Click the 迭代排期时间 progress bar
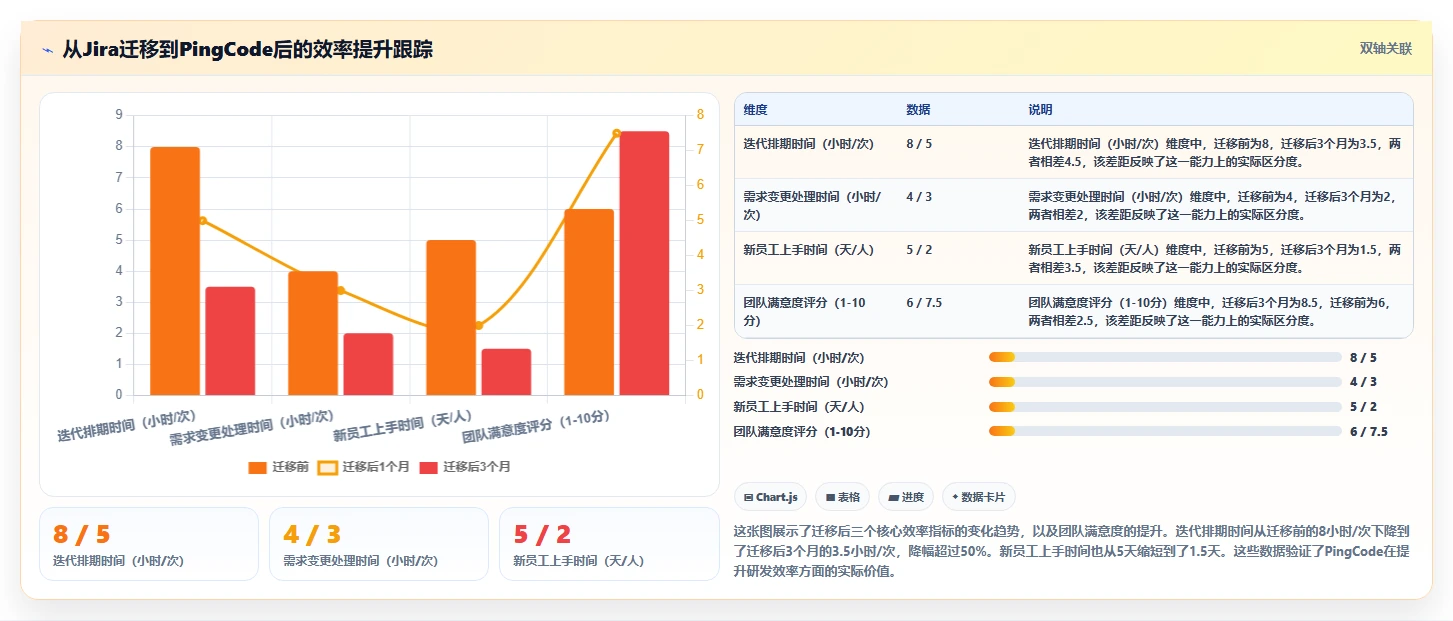Screen dimensions: 1453x621 tap(1165, 357)
